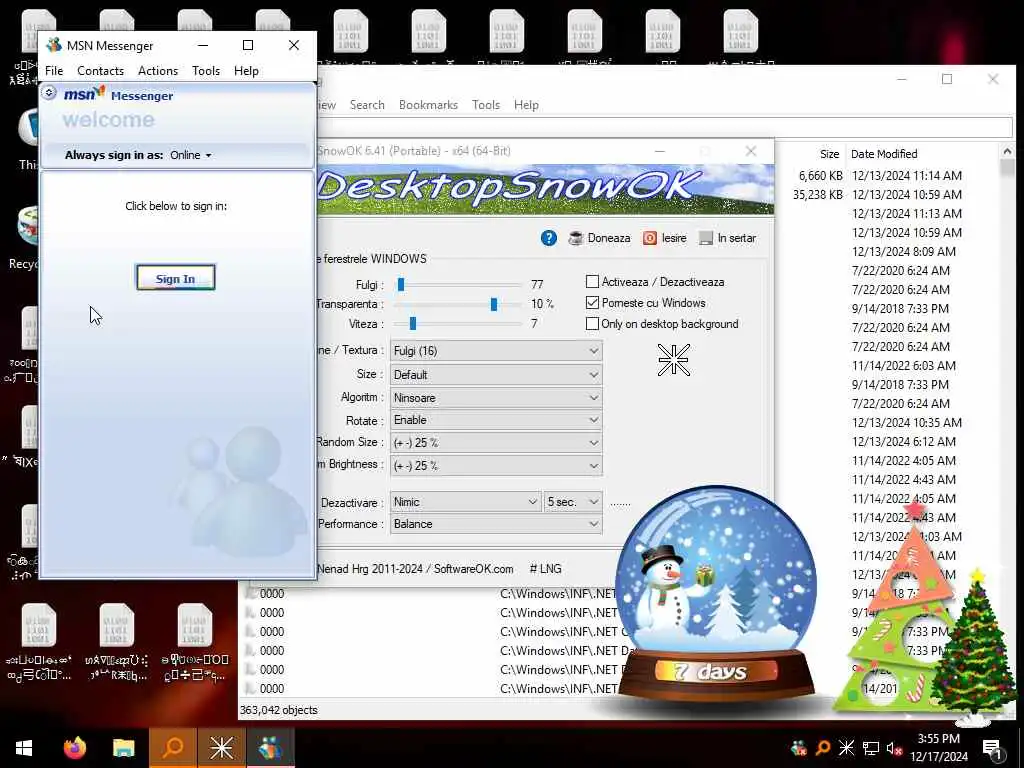Open the Tools menu in MSN Messenger
The height and width of the screenshot is (768, 1024).
pos(206,71)
